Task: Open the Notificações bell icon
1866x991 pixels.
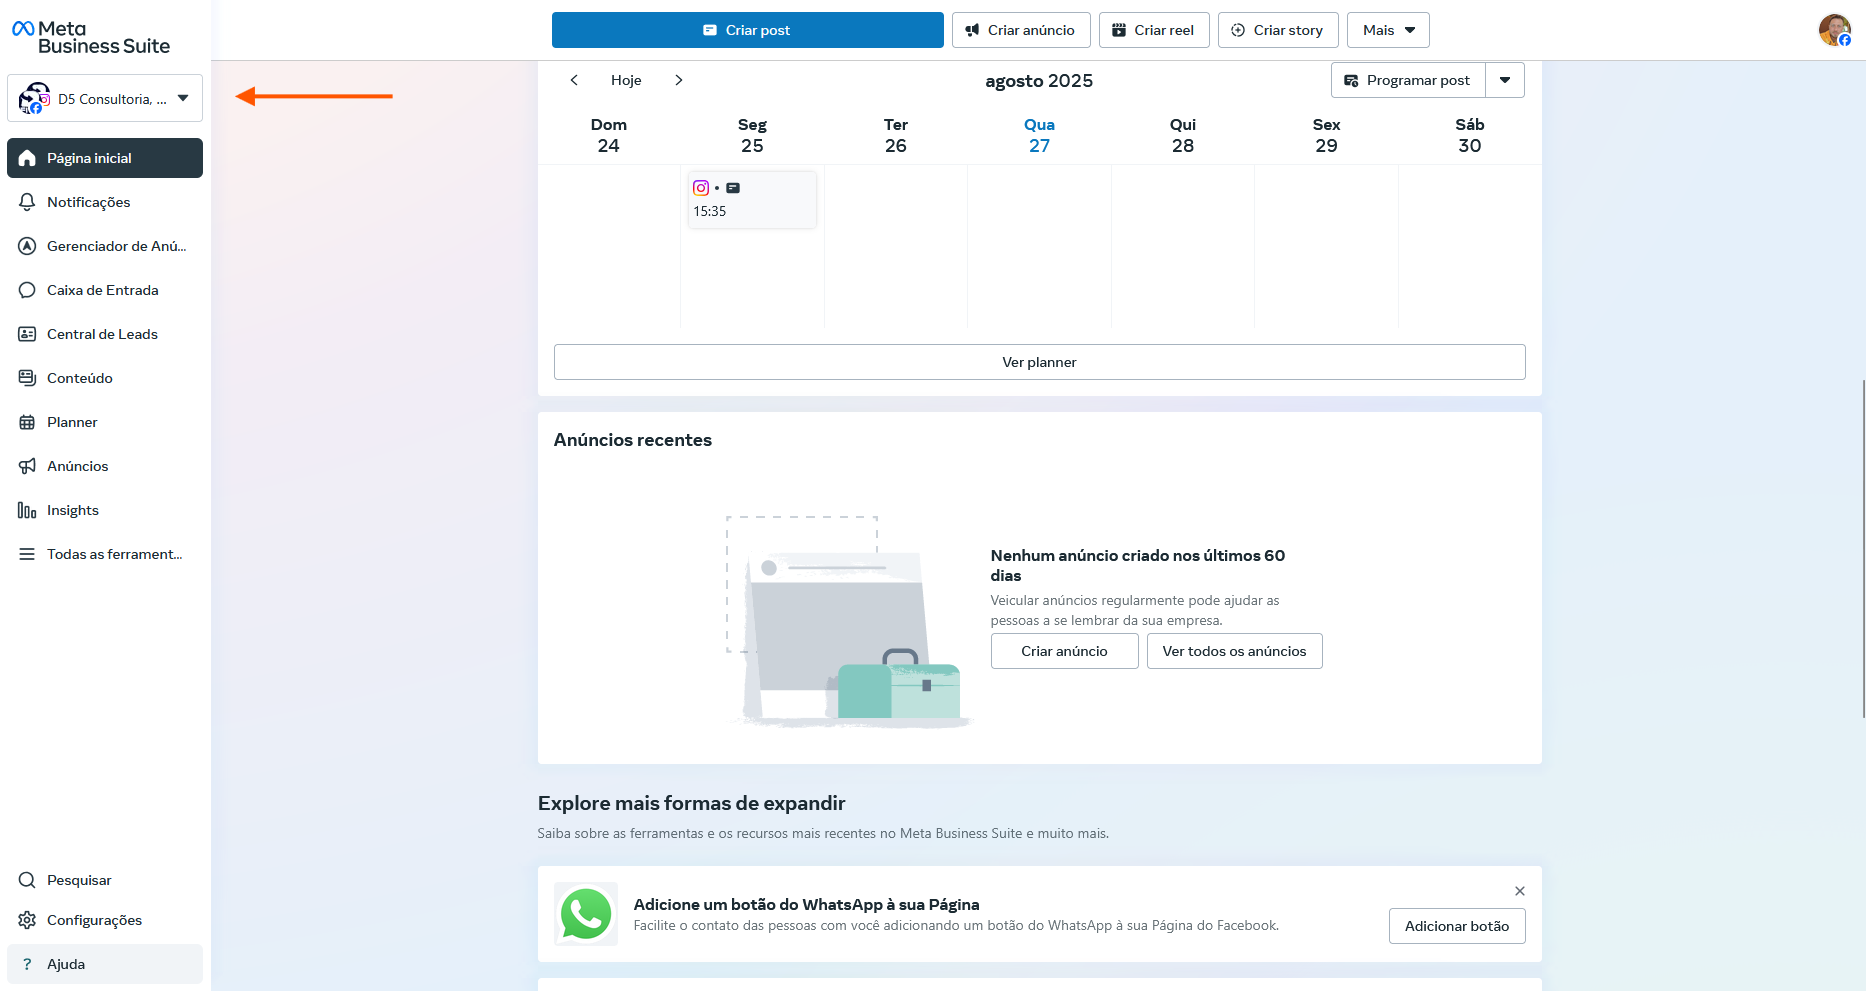Action: tap(27, 202)
